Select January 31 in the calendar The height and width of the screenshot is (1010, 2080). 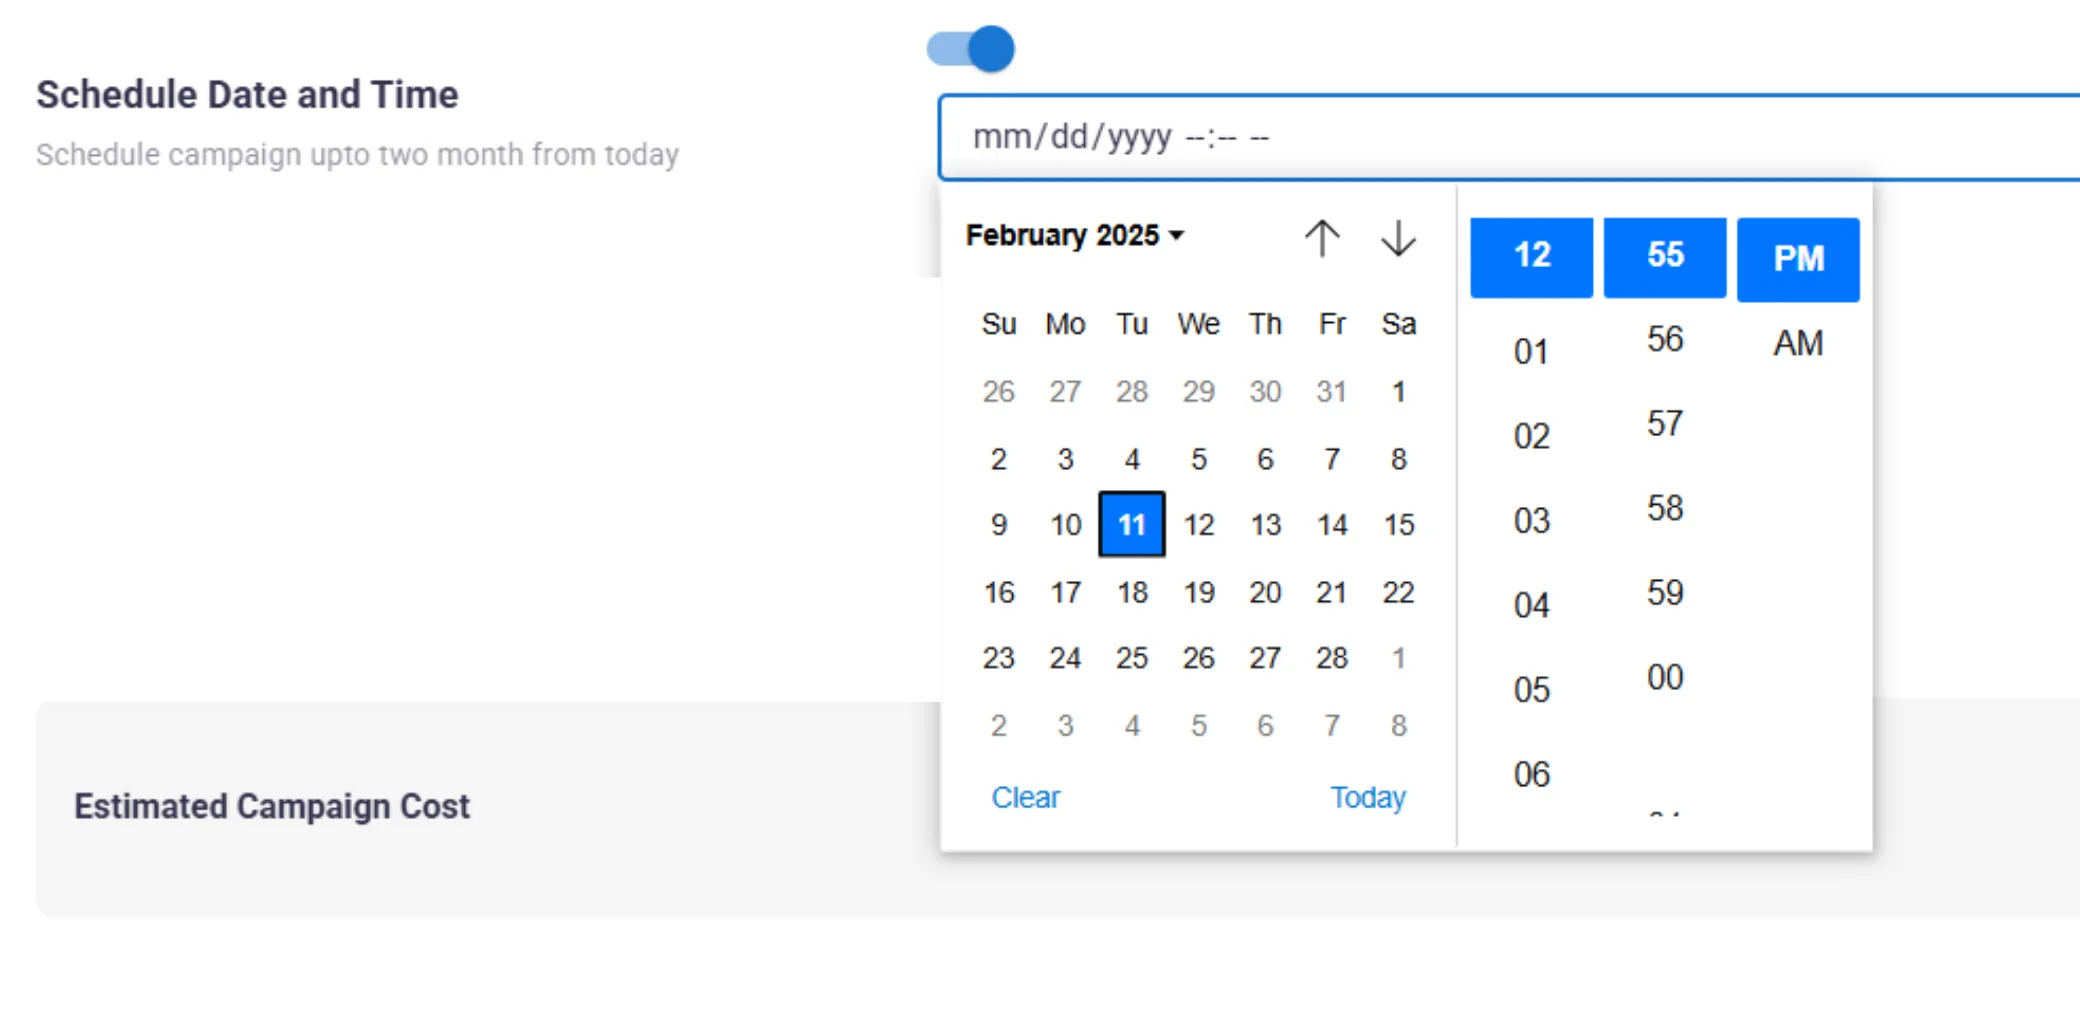click(x=1332, y=391)
